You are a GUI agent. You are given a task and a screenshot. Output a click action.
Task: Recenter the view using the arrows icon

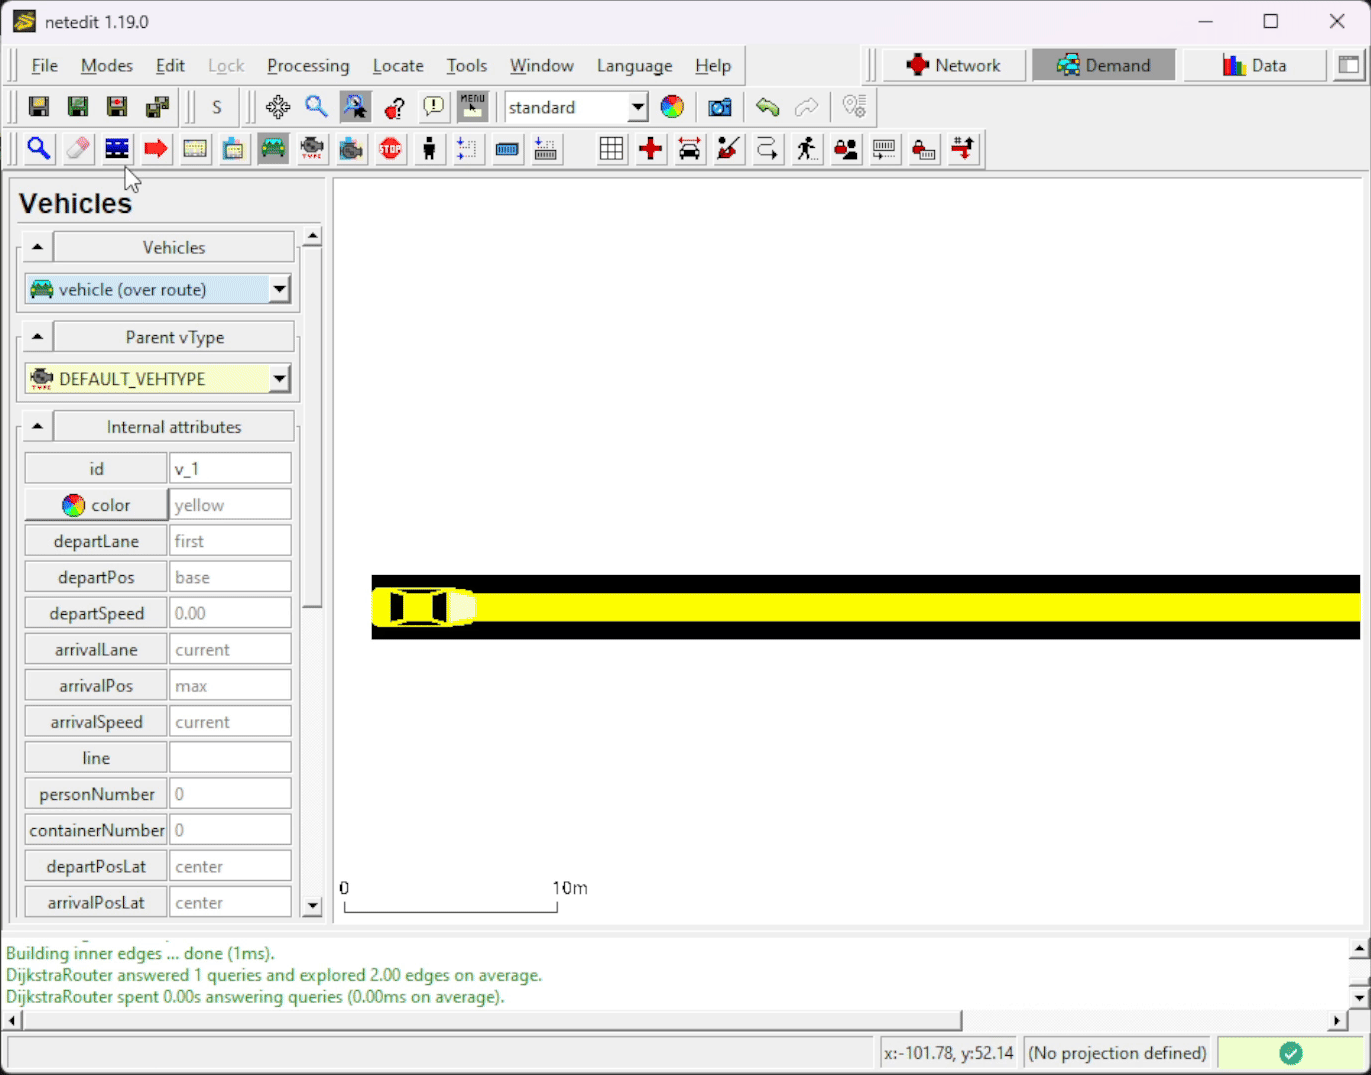tap(278, 107)
